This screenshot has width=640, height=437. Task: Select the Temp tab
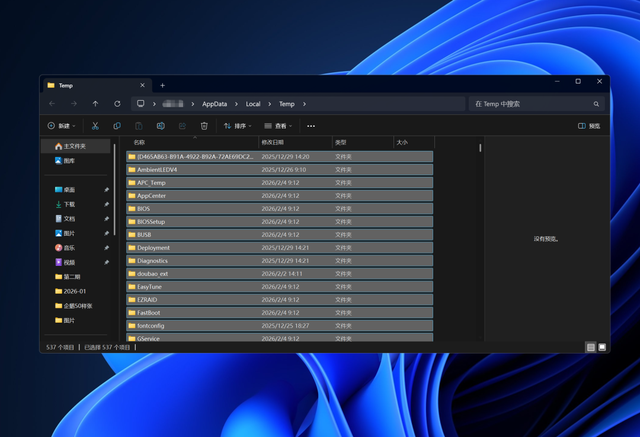(x=97, y=85)
